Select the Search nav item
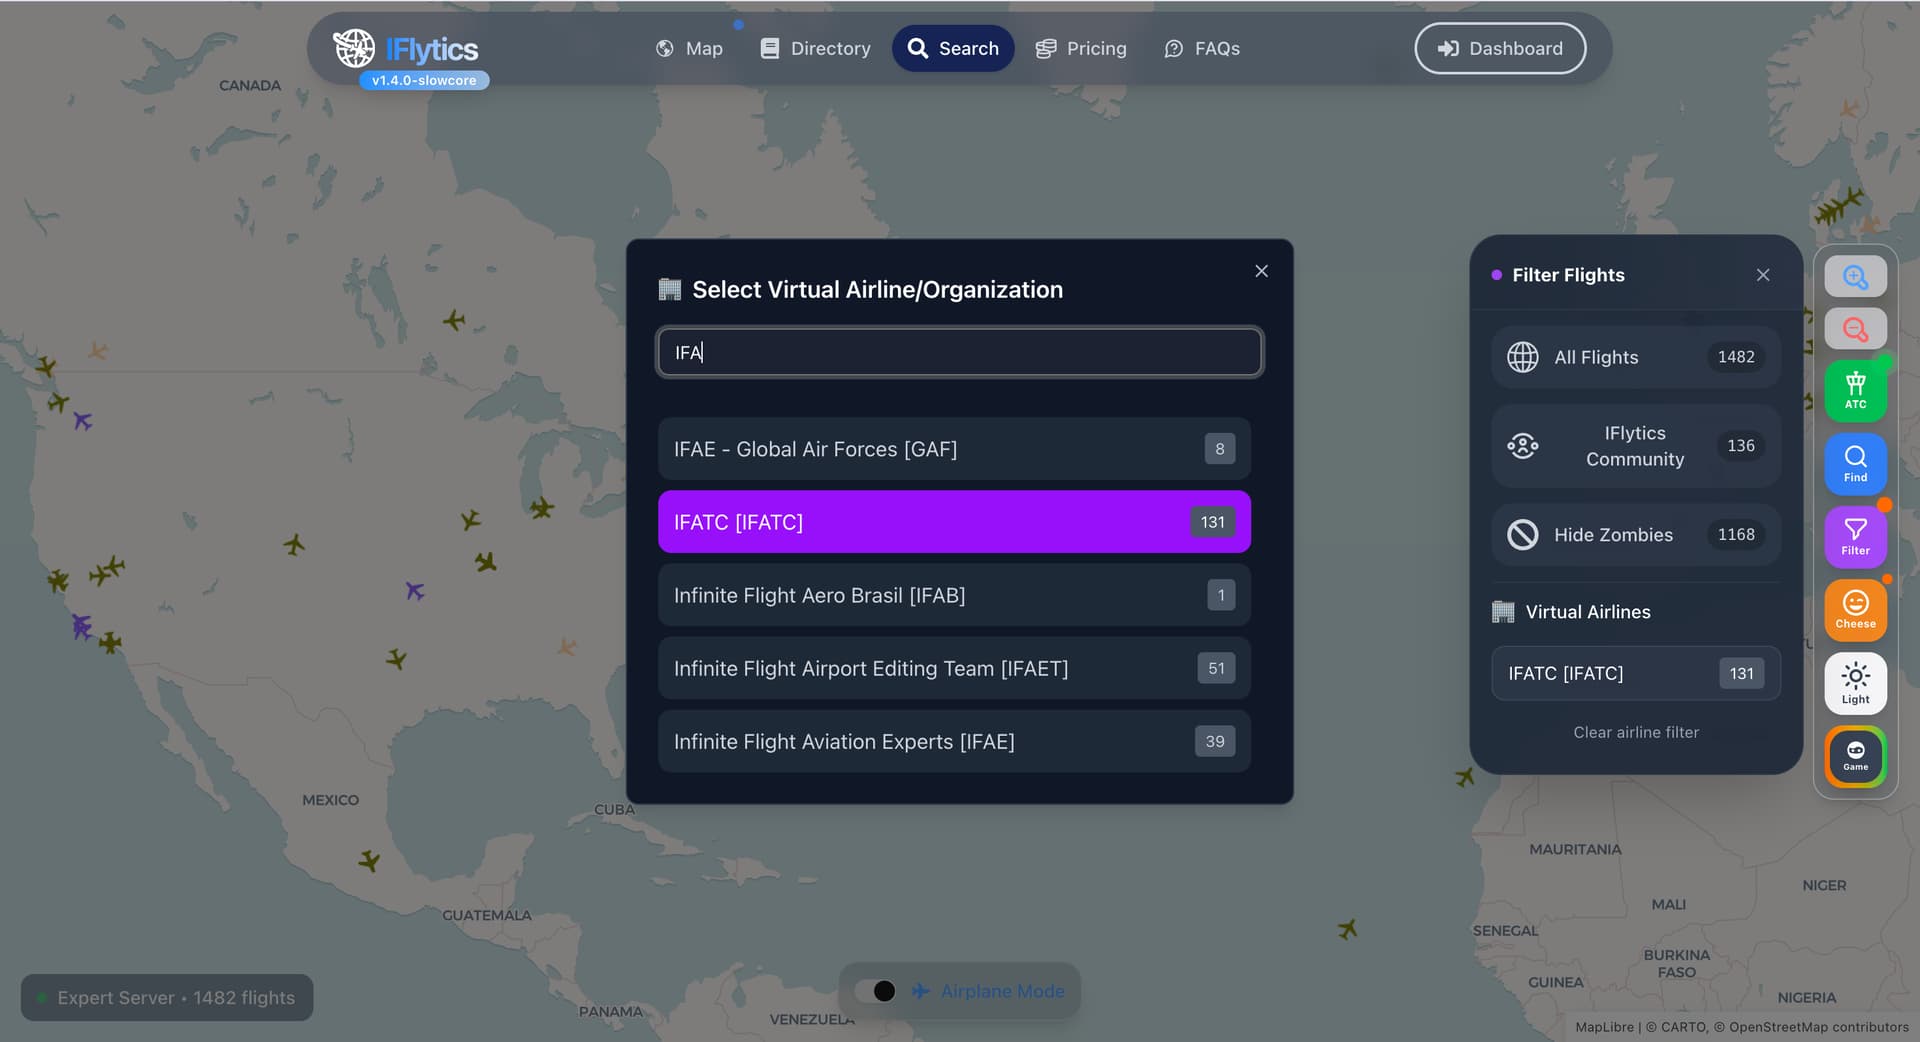This screenshot has height=1042, width=1920. [x=953, y=48]
